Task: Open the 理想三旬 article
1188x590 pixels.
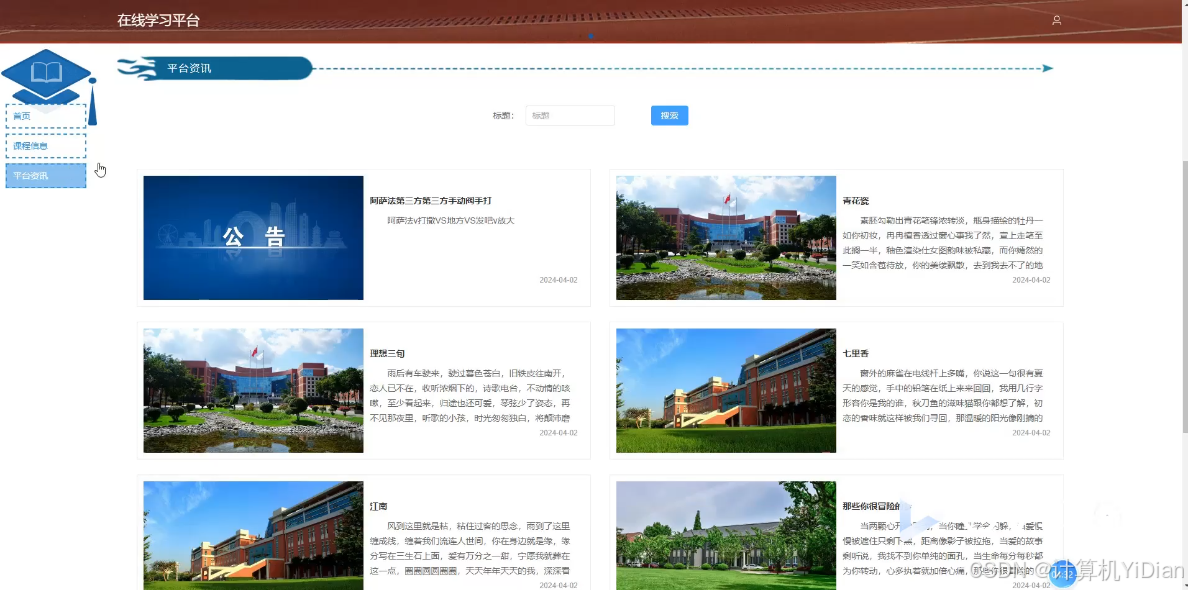Action: click(x=389, y=353)
